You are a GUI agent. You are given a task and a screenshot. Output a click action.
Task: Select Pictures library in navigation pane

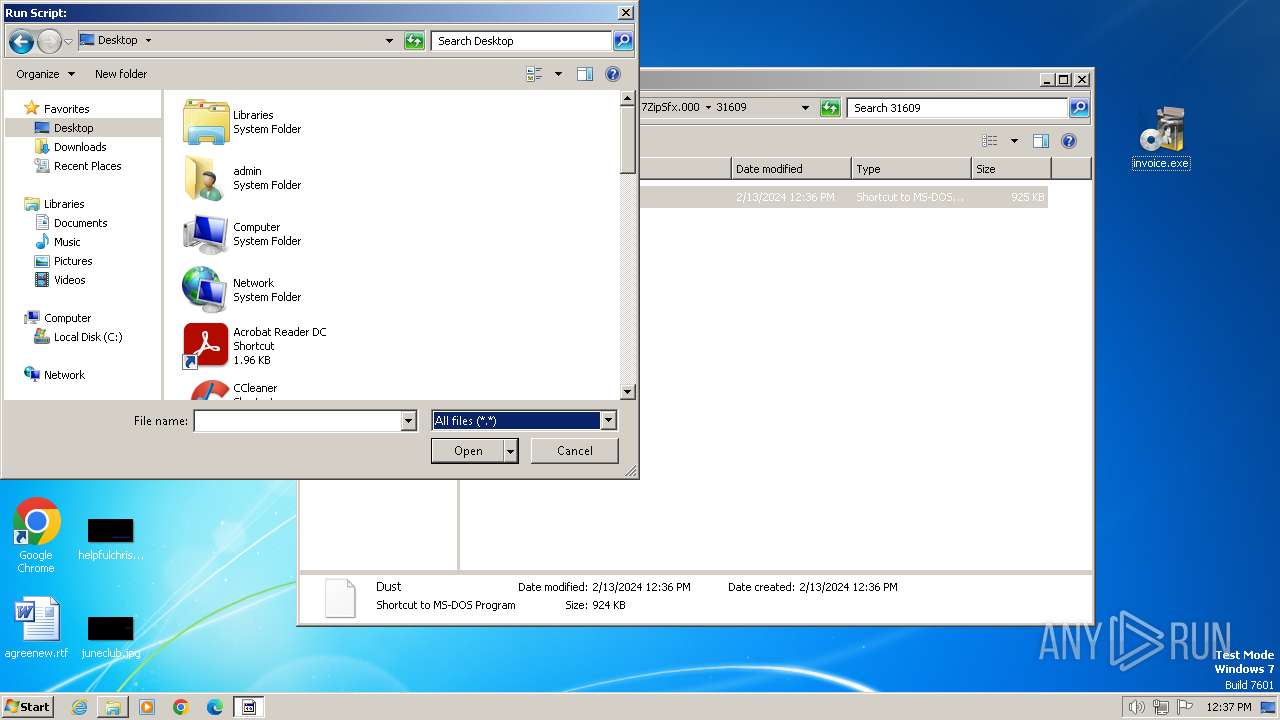(x=73, y=261)
